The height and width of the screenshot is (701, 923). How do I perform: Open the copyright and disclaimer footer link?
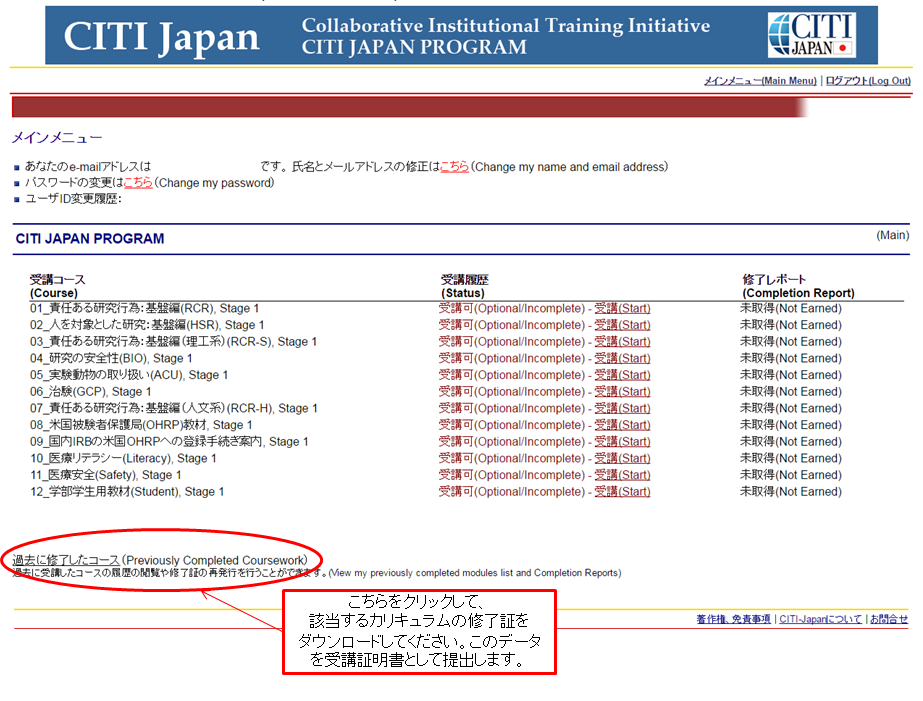733,619
